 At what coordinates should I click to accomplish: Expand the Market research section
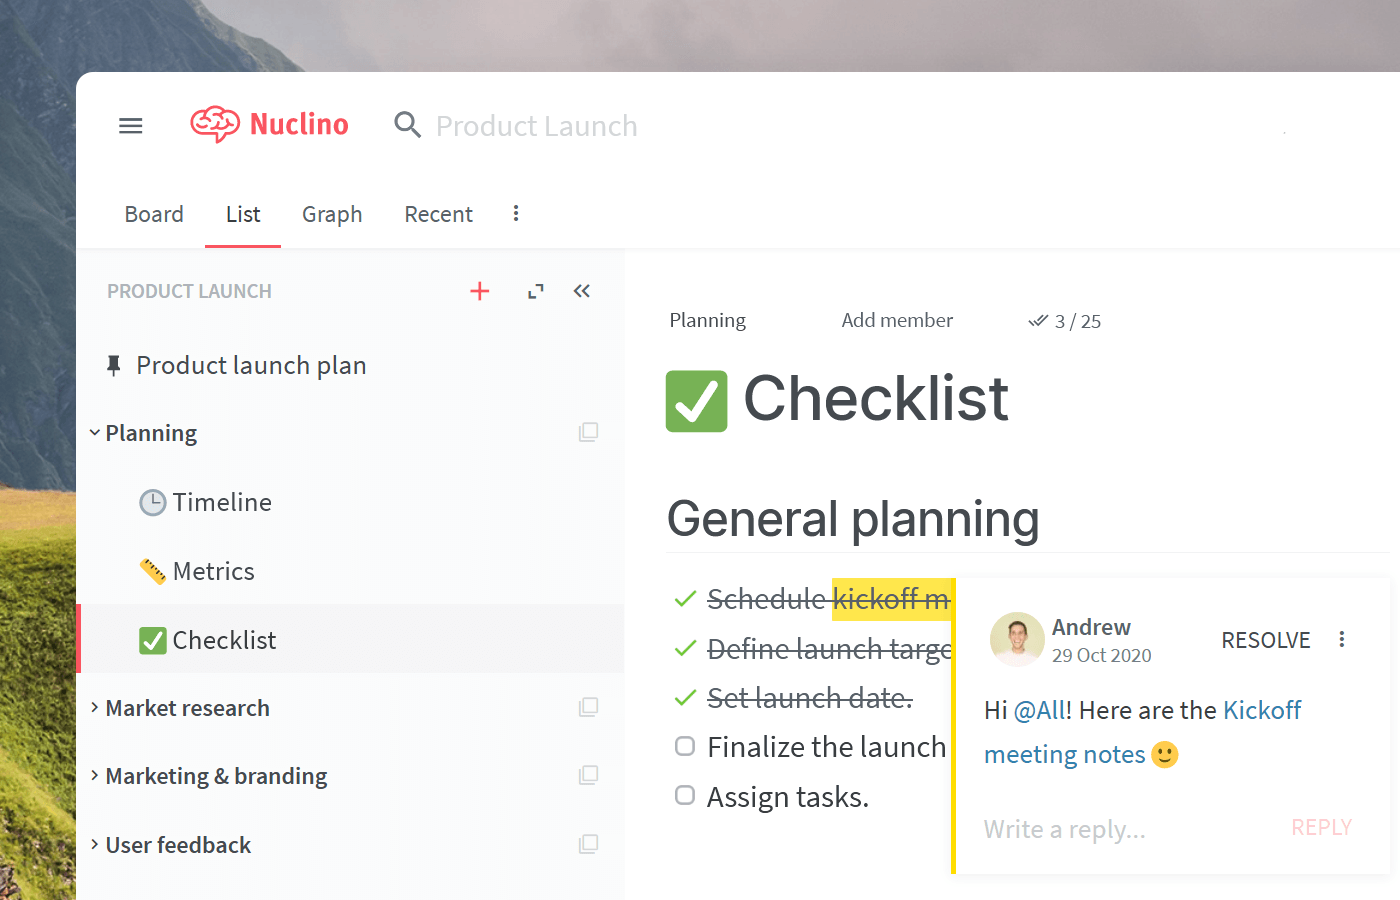click(x=95, y=707)
